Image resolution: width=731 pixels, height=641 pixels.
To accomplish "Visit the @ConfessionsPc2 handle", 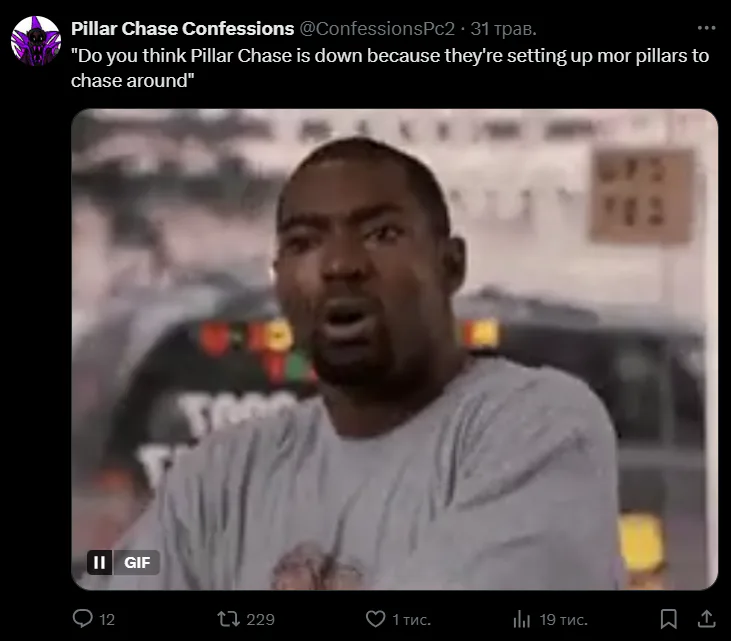I will [377, 29].
